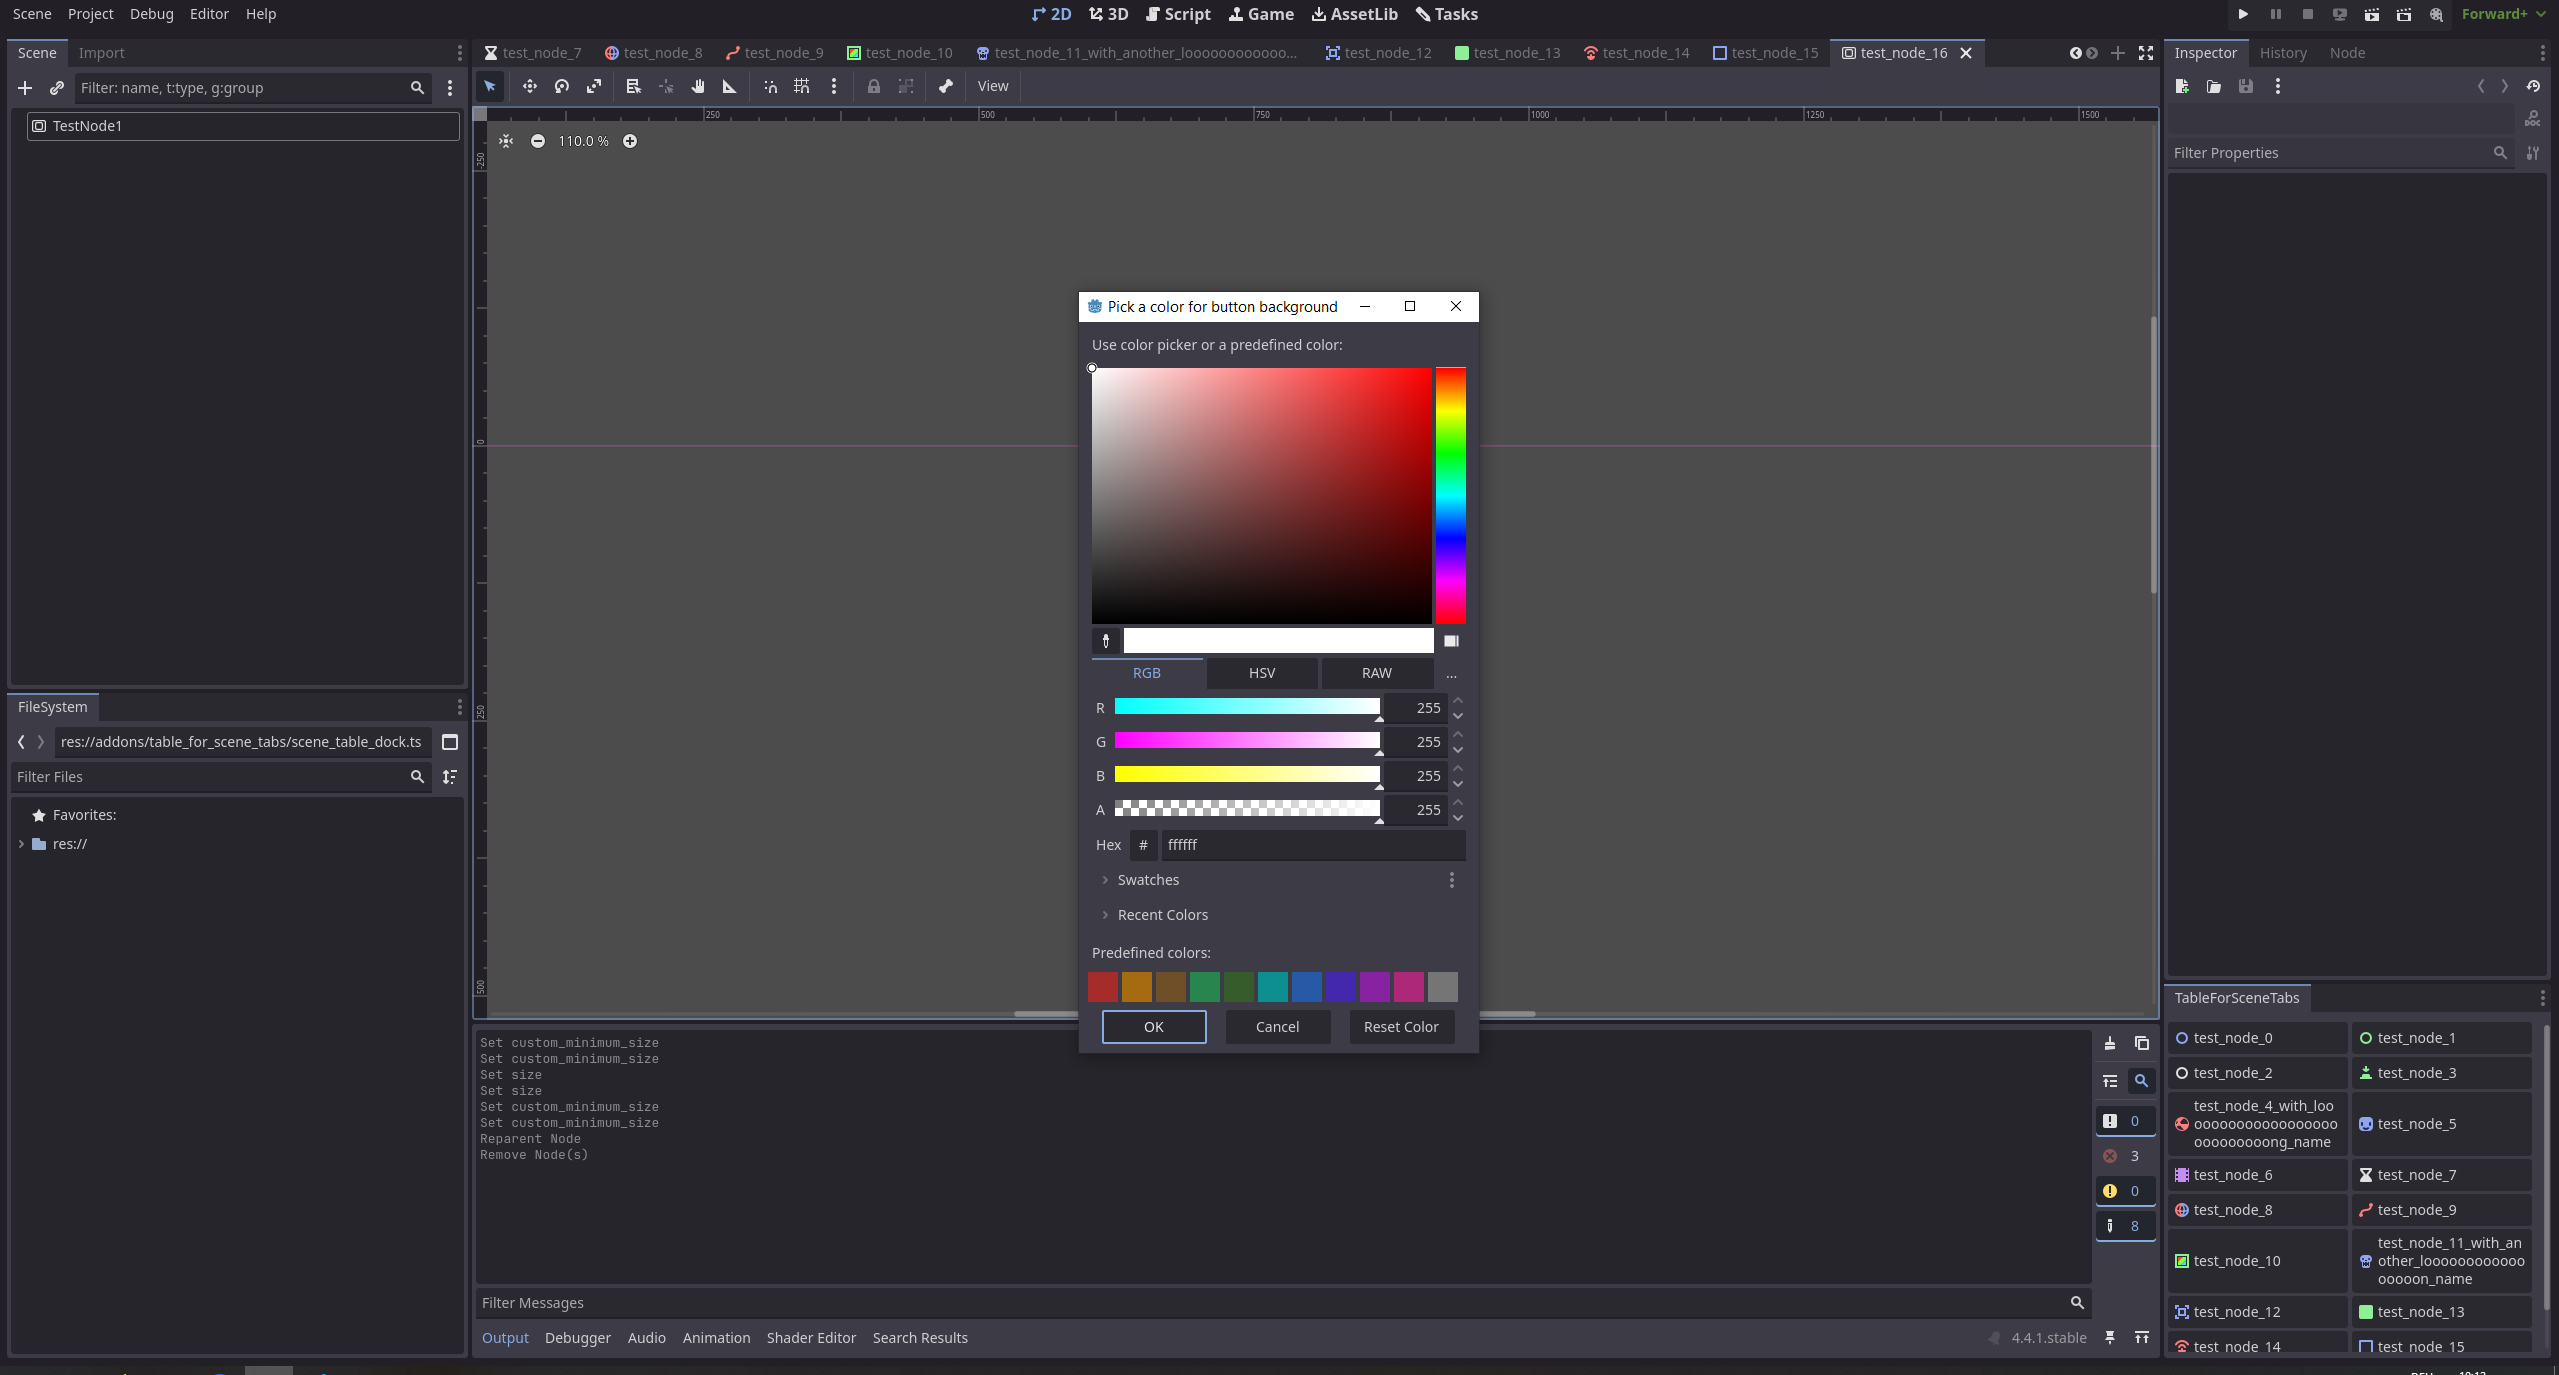The height and width of the screenshot is (1375, 2559).
Task: Select the Move mode tool
Action: 529,86
